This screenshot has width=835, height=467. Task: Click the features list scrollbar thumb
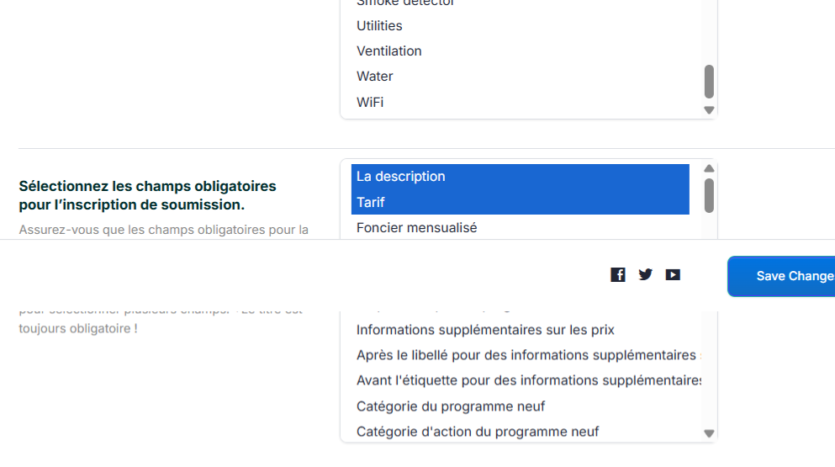[x=709, y=81]
